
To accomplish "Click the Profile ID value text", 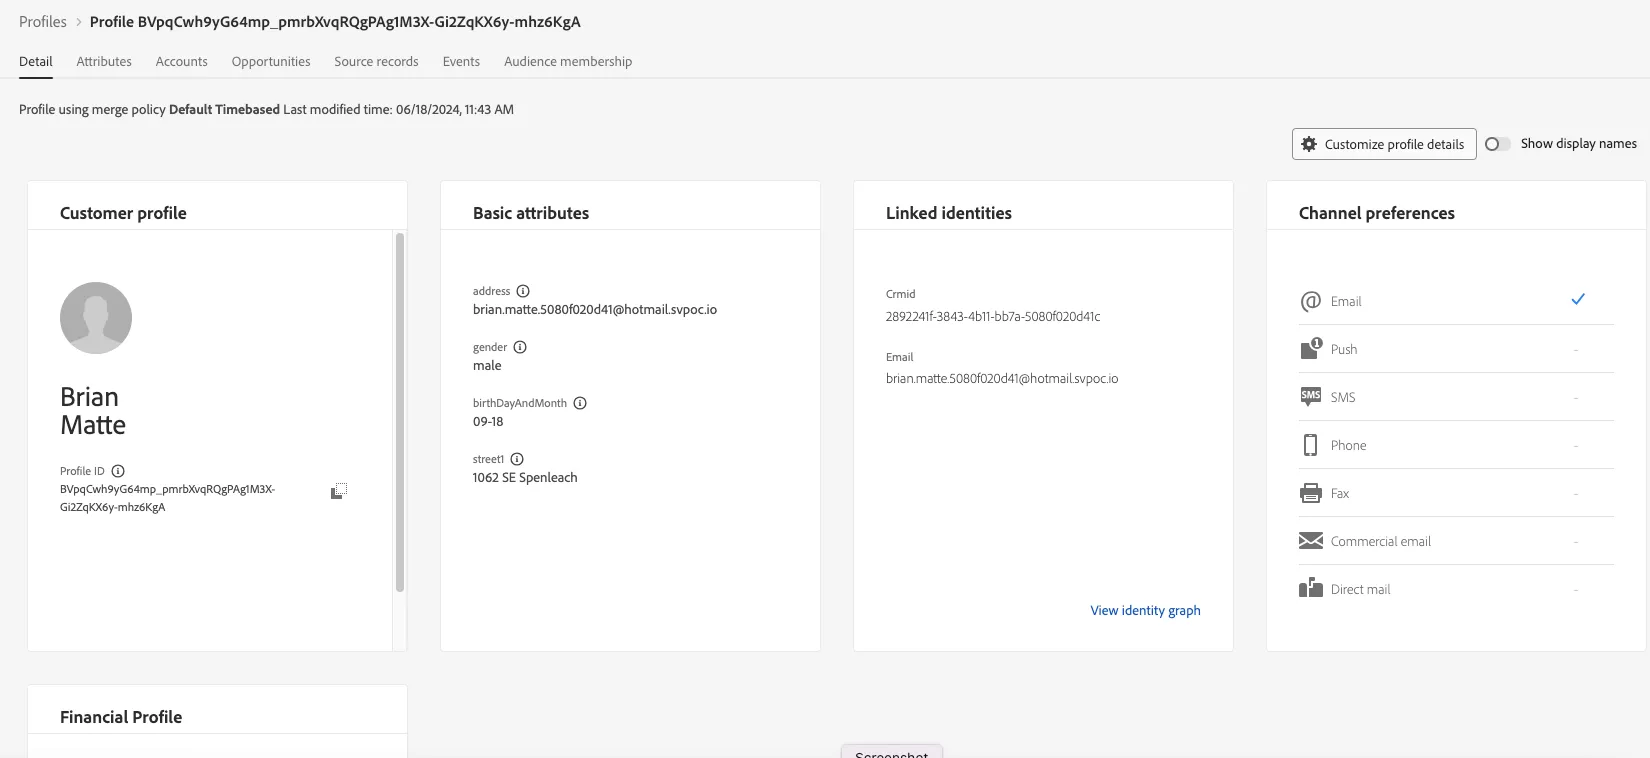I will (x=167, y=498).
